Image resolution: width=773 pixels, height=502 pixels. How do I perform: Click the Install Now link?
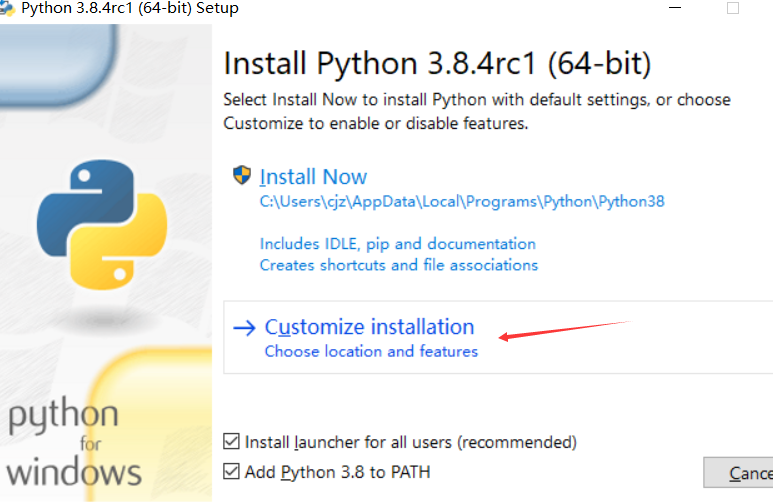point(313,177)
